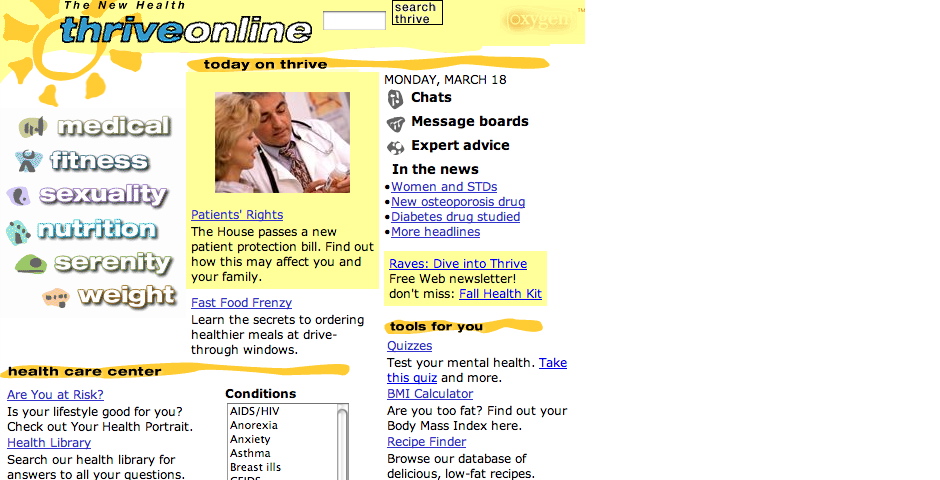Open the Recipe Finder link
Viewport: 940px width, 480px height.
(426, 442)
